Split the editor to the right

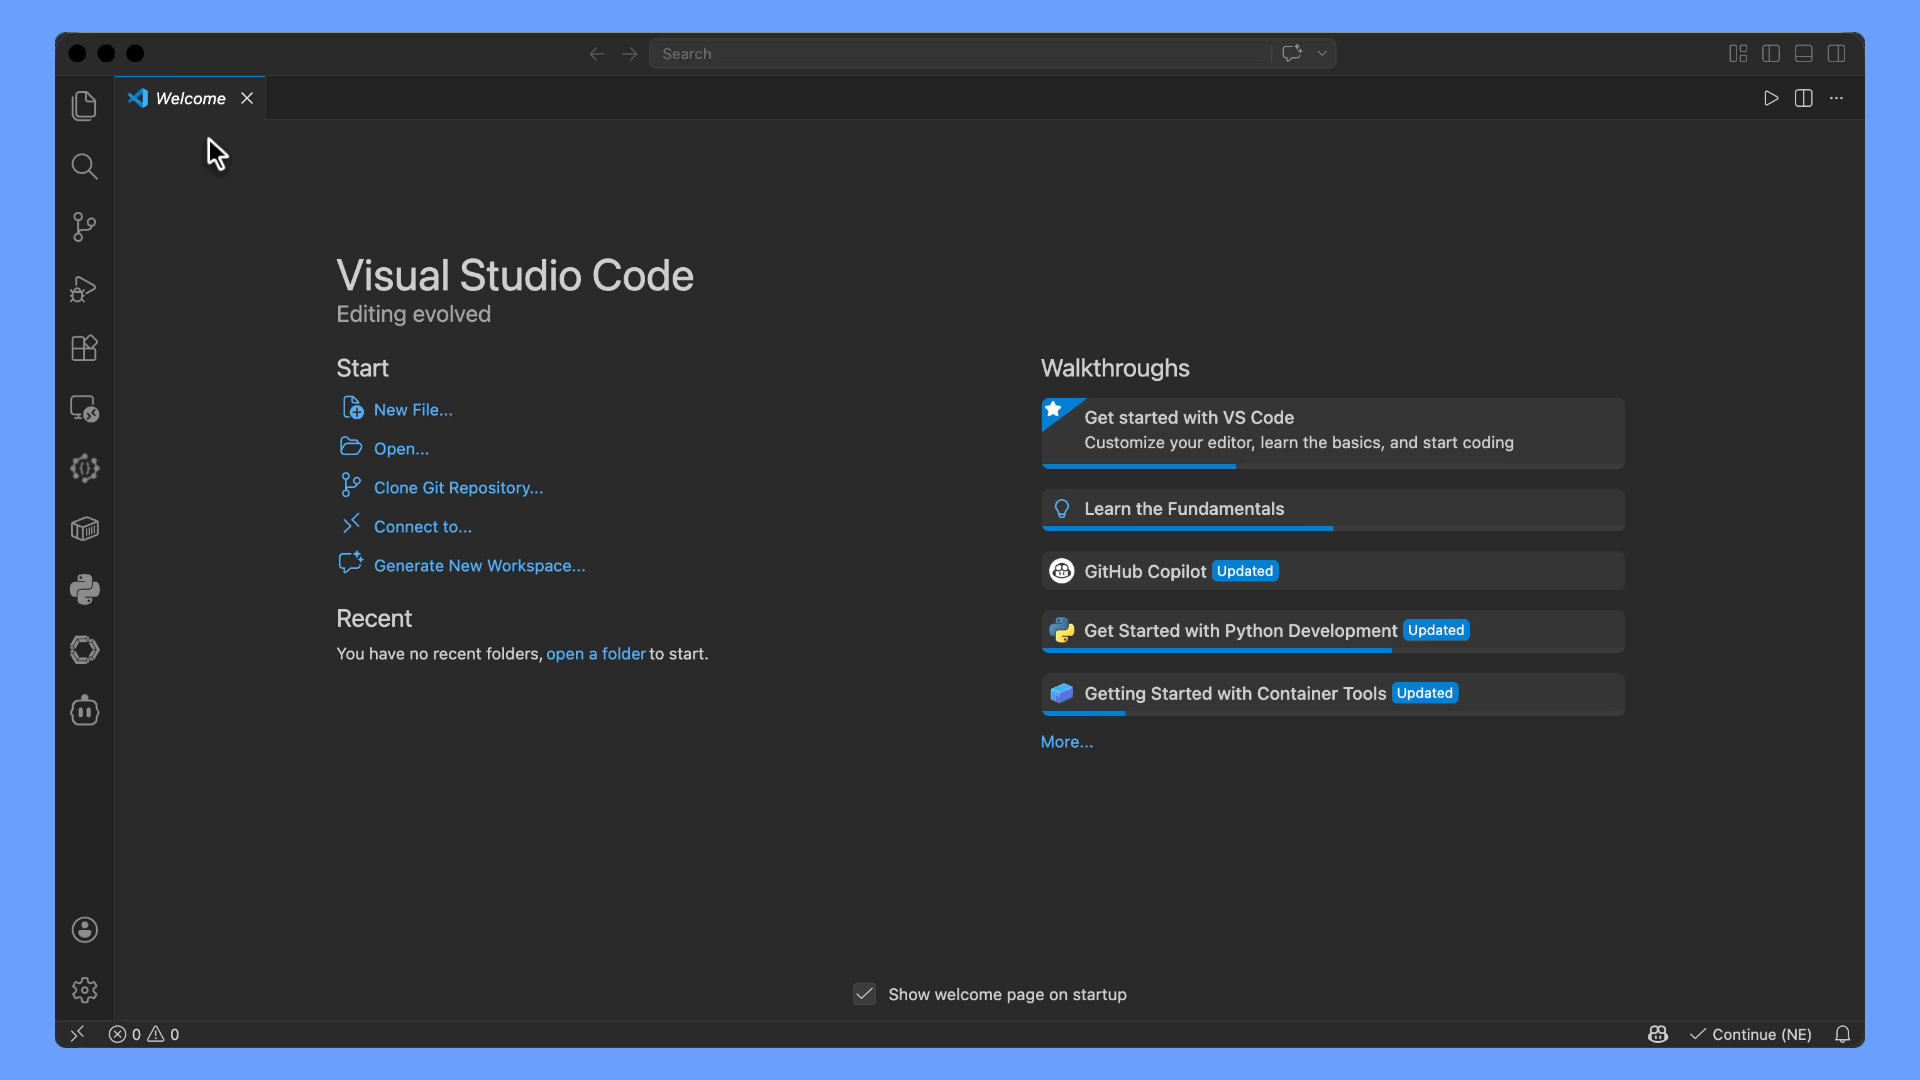(1804, 98)
